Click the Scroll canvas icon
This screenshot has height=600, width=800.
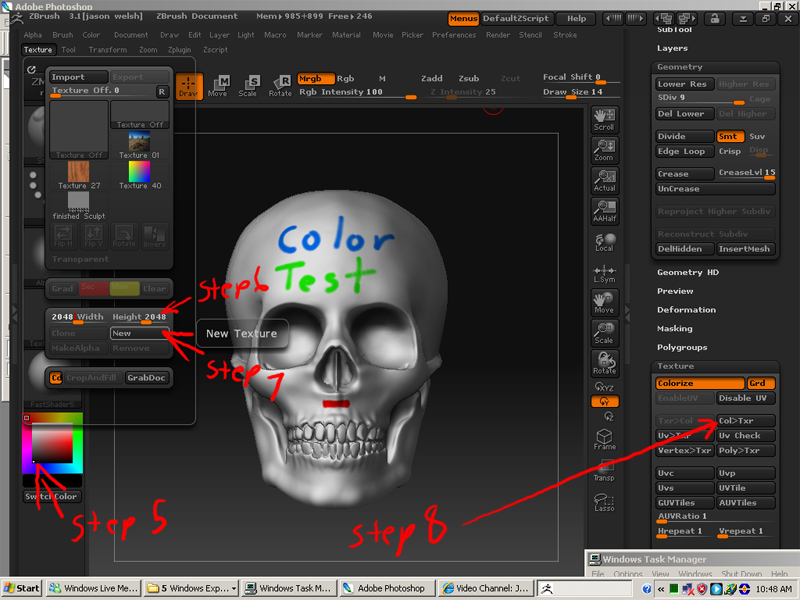coord(605,120)
